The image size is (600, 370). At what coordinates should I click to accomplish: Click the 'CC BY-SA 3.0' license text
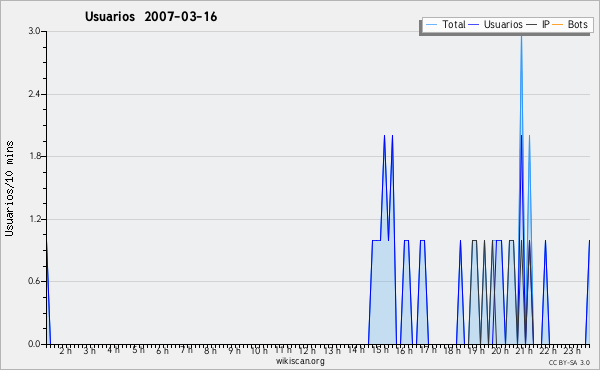coord(569,362)
